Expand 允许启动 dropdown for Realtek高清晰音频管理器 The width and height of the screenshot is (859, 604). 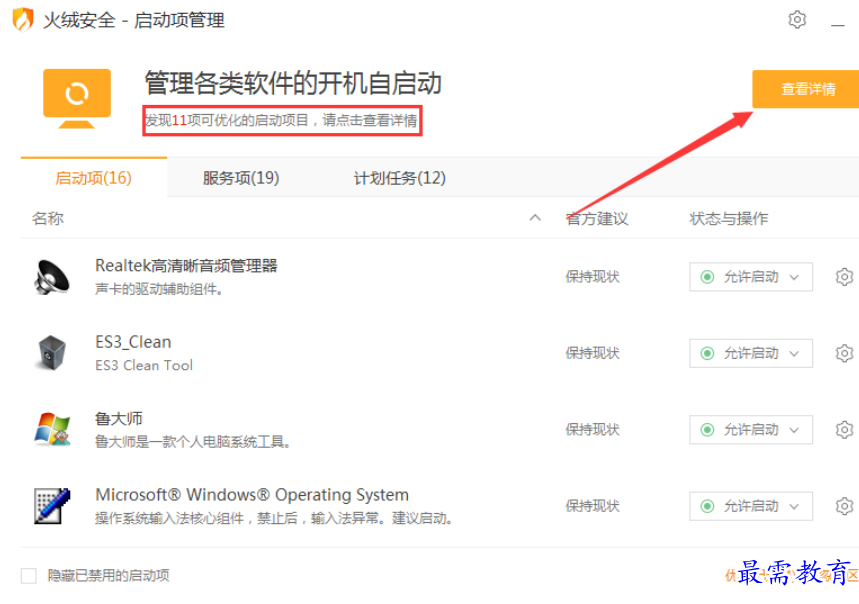coord(751,277)
